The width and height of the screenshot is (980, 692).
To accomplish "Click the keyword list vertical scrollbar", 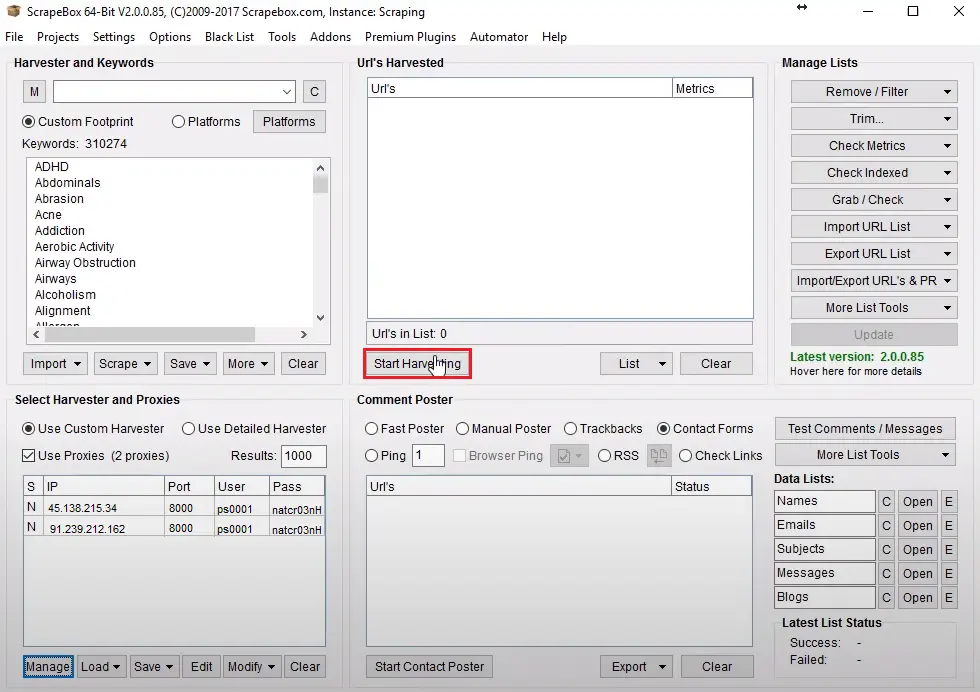I will tap(321, 240).
